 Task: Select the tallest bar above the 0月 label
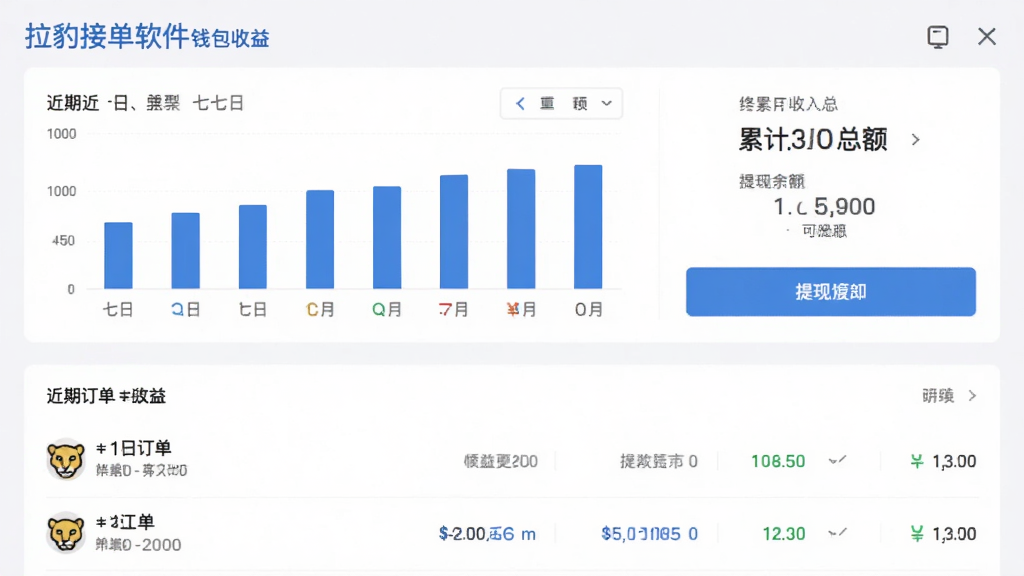[588, 227]
